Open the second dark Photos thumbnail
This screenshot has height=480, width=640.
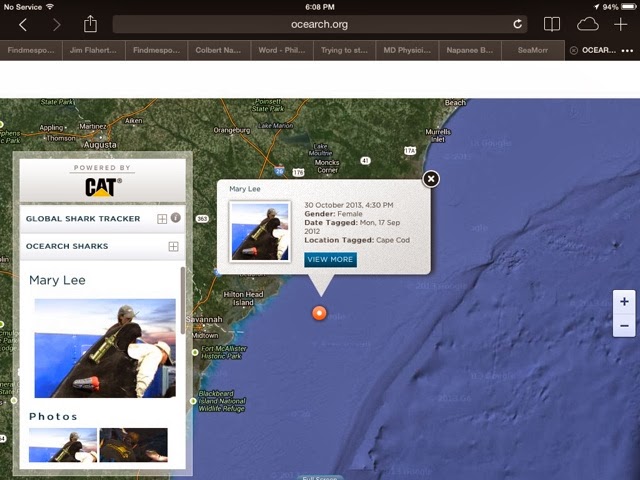pyautogui.click(x=133, y=445)
